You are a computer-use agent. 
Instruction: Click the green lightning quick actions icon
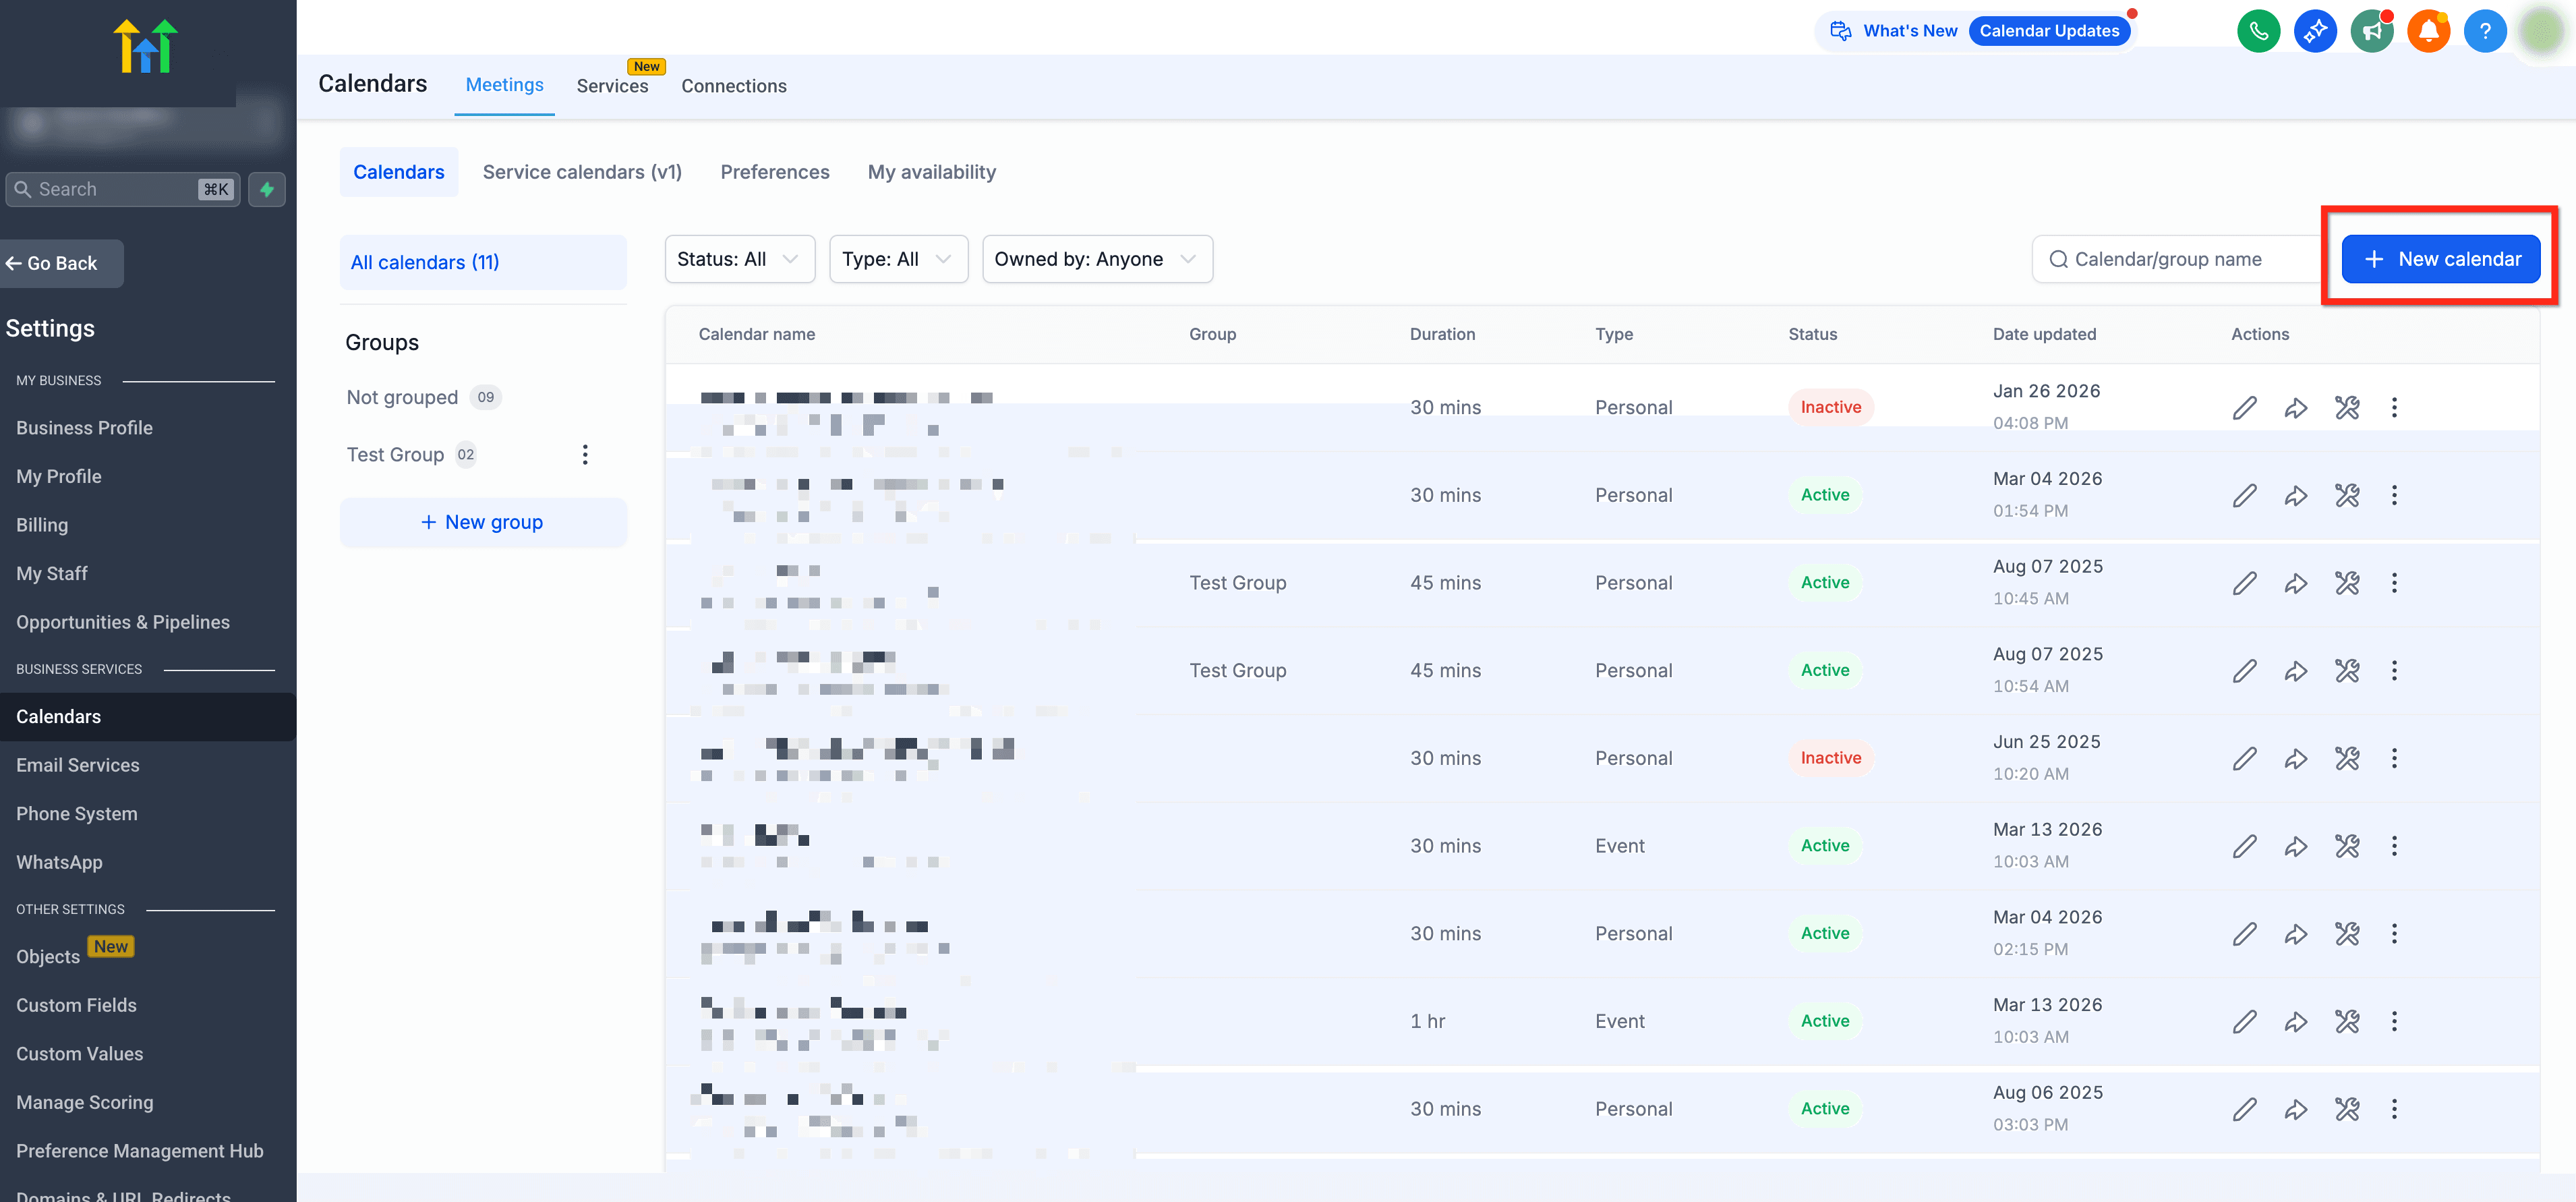(x=267, y=189)
